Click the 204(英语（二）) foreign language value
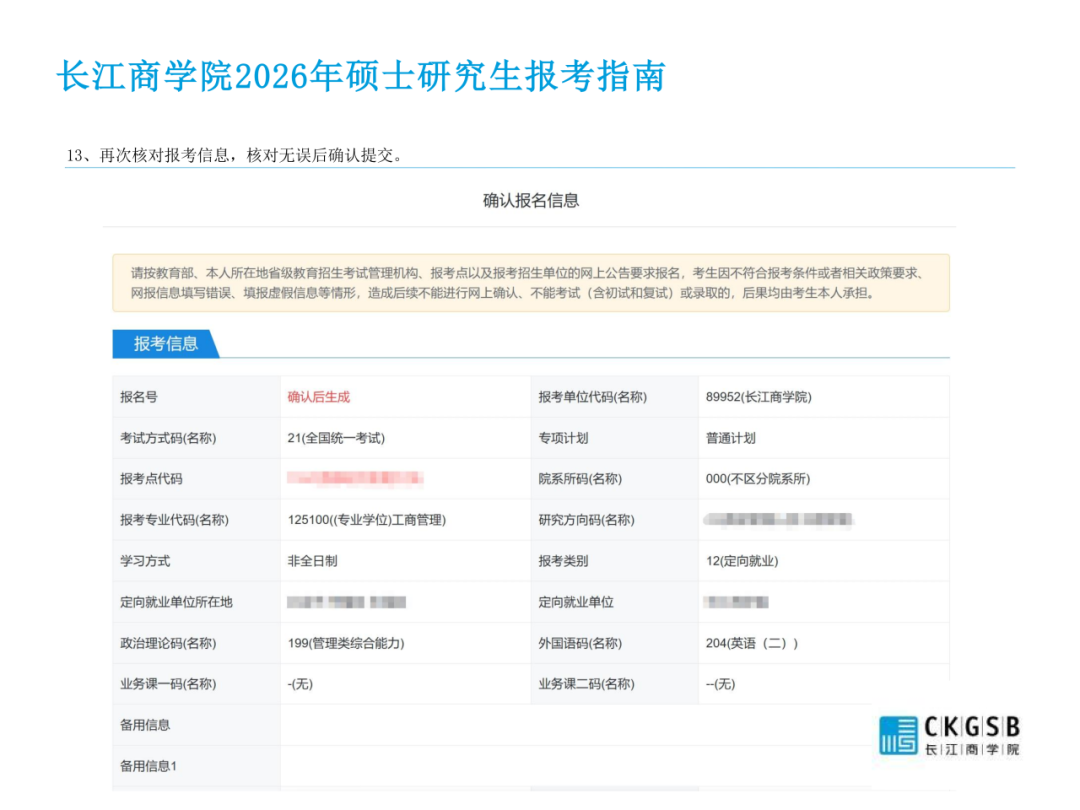 [x=752, y=643]
